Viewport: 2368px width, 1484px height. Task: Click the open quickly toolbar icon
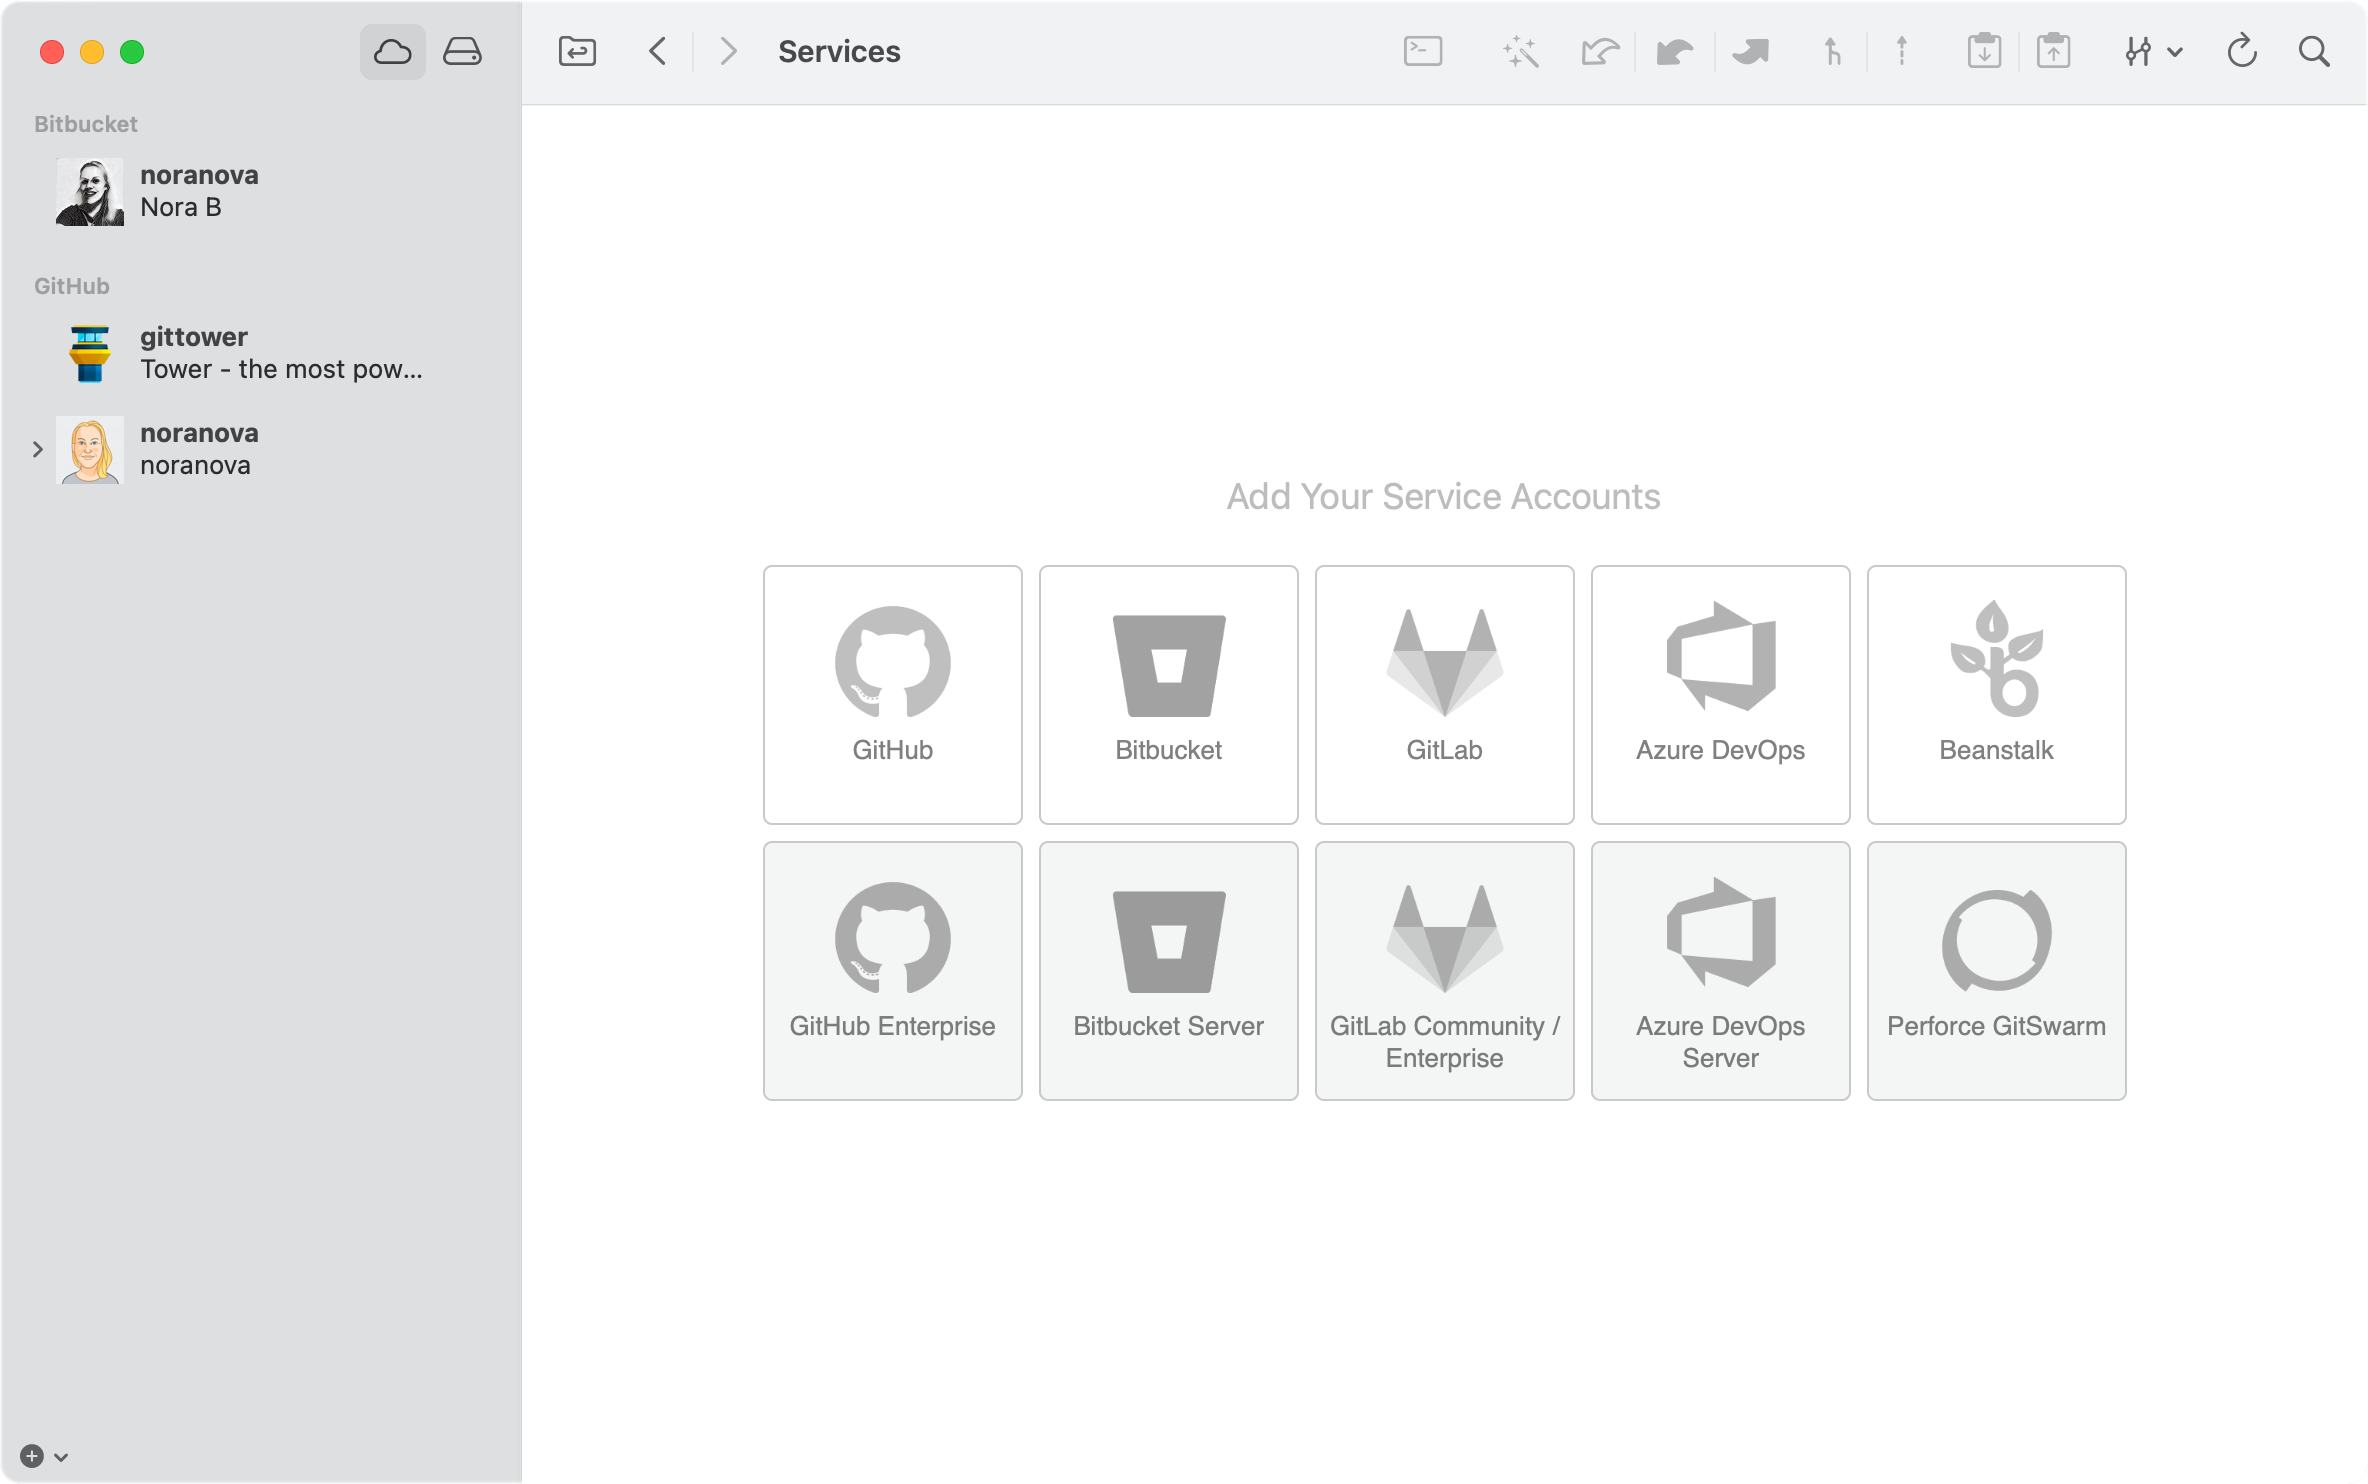pos(577,52)
